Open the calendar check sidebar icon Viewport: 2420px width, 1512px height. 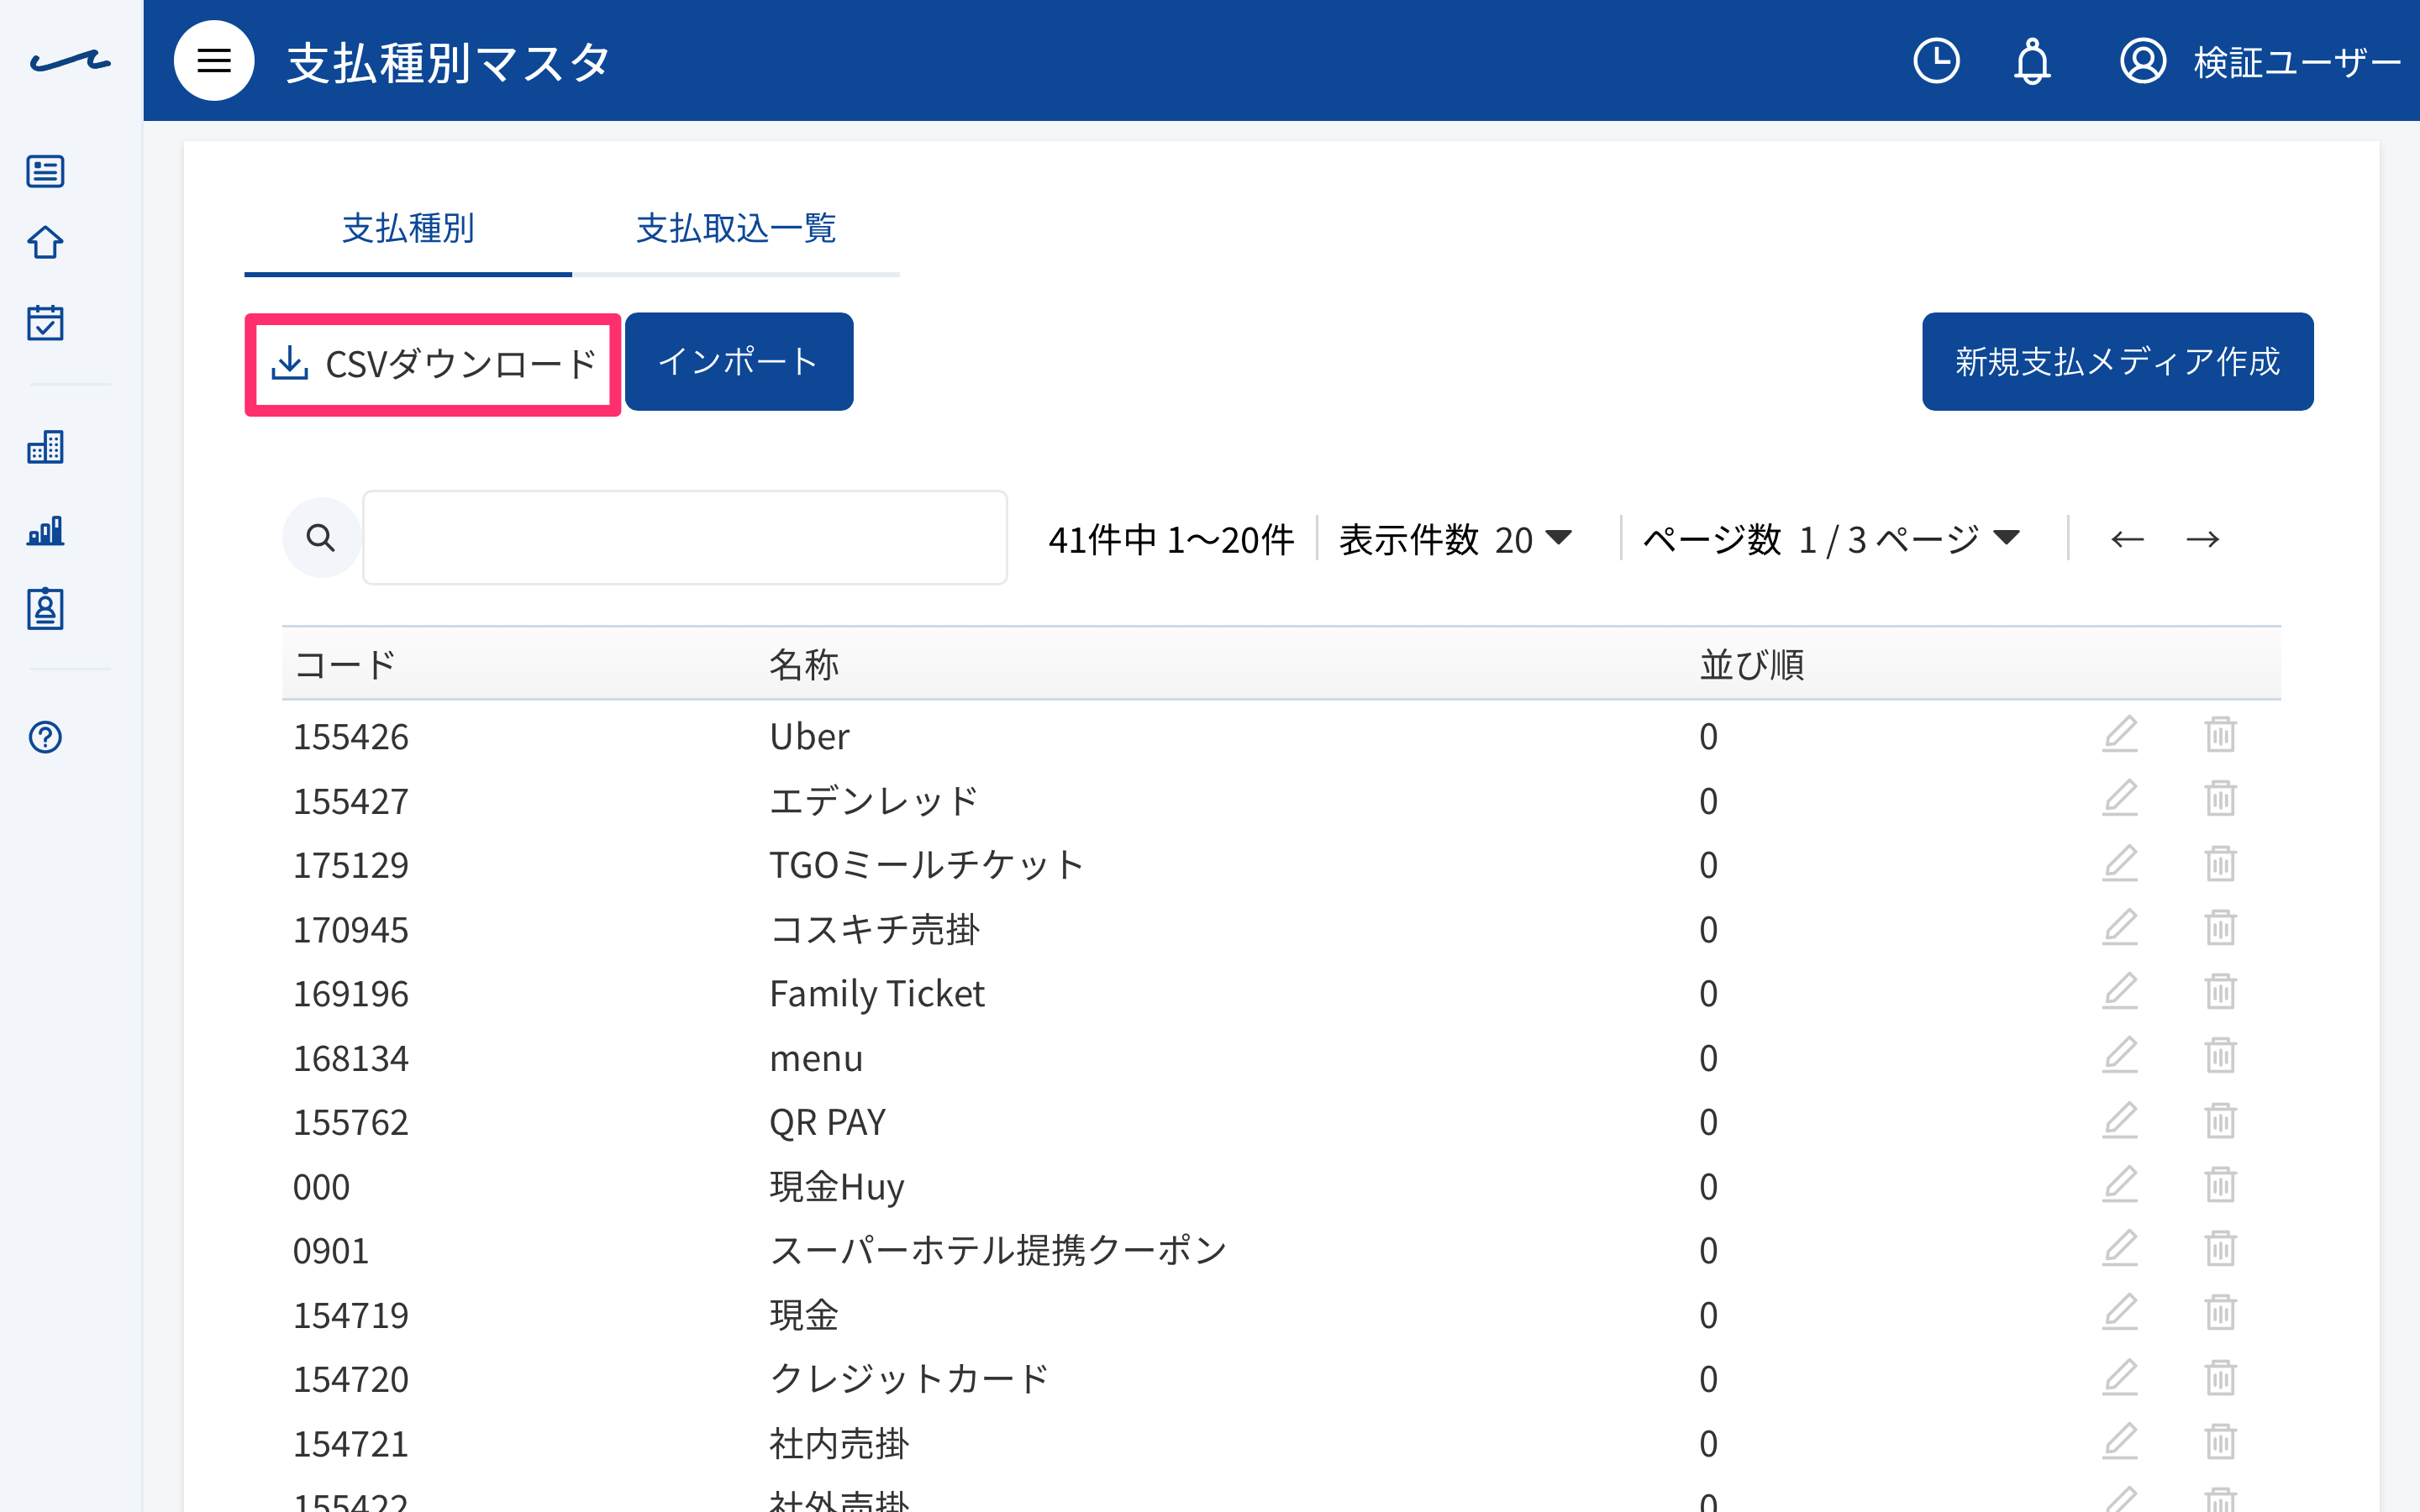click(x=45, y=323)
